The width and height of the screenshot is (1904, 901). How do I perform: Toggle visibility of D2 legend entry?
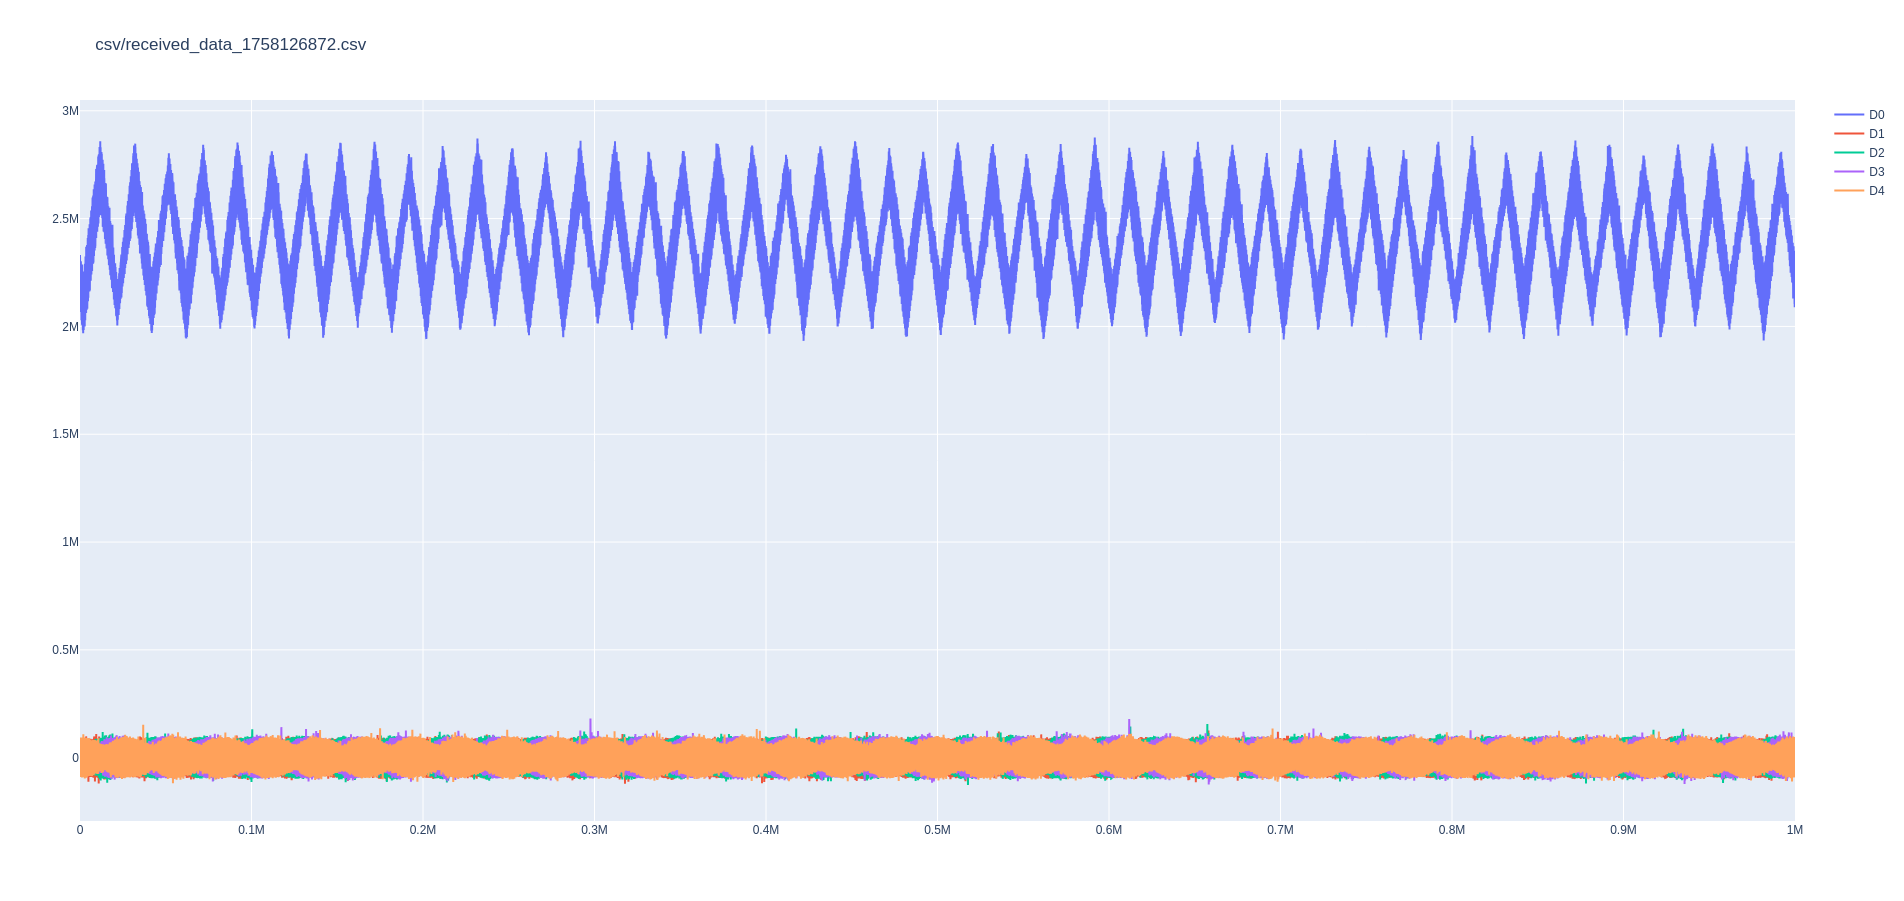(1875, 153)
